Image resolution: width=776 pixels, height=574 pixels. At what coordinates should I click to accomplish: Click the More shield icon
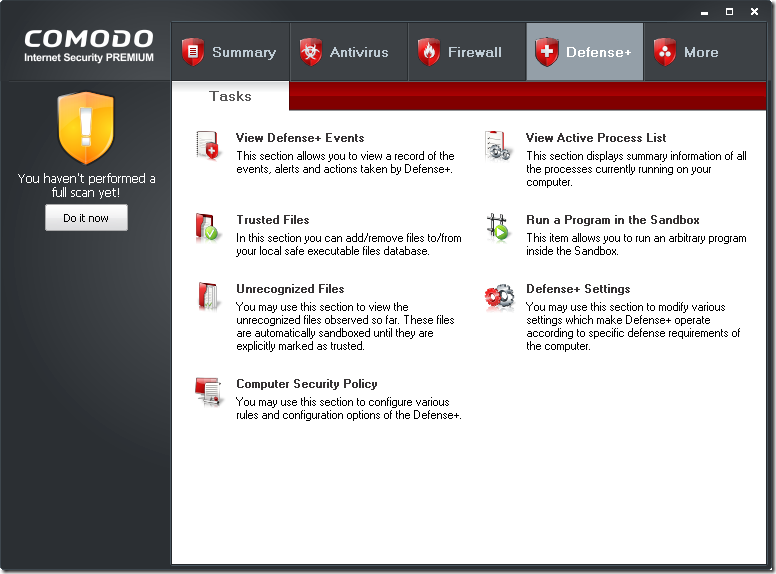(665, 52)
